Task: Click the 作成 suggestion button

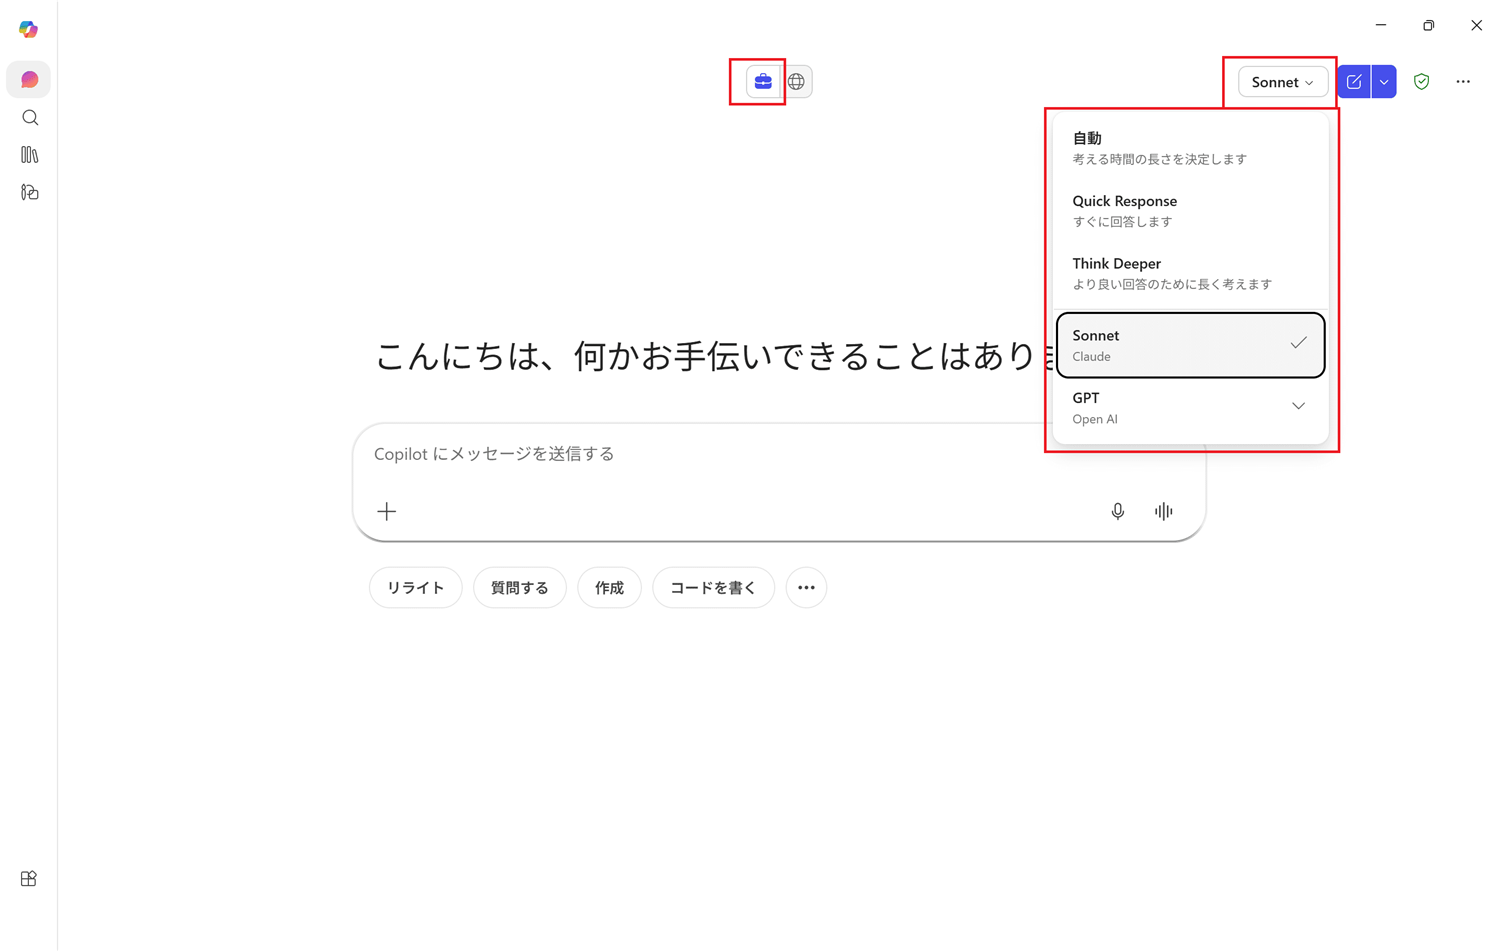Action: coord(610,588)
